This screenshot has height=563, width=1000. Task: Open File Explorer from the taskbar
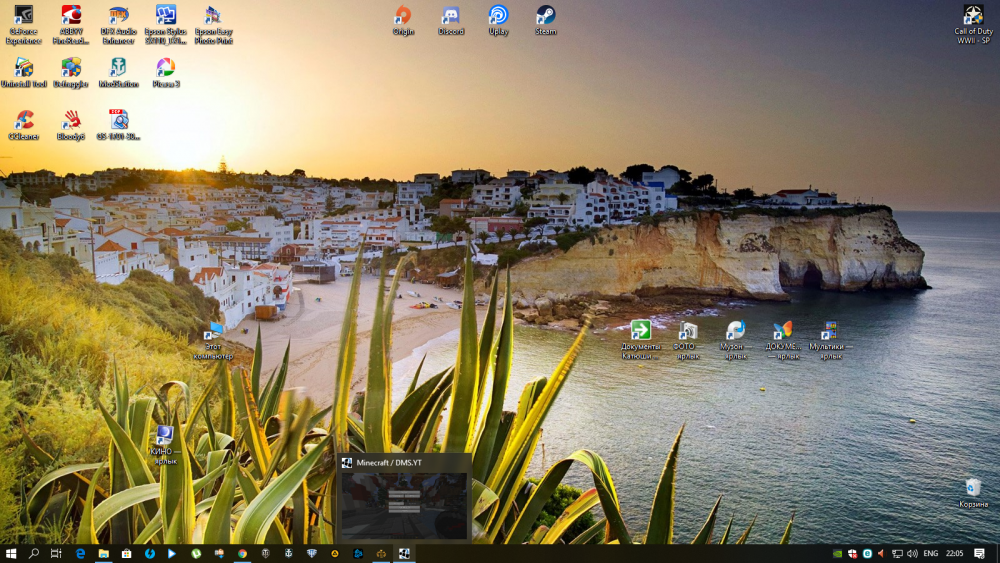coord(103,553)
